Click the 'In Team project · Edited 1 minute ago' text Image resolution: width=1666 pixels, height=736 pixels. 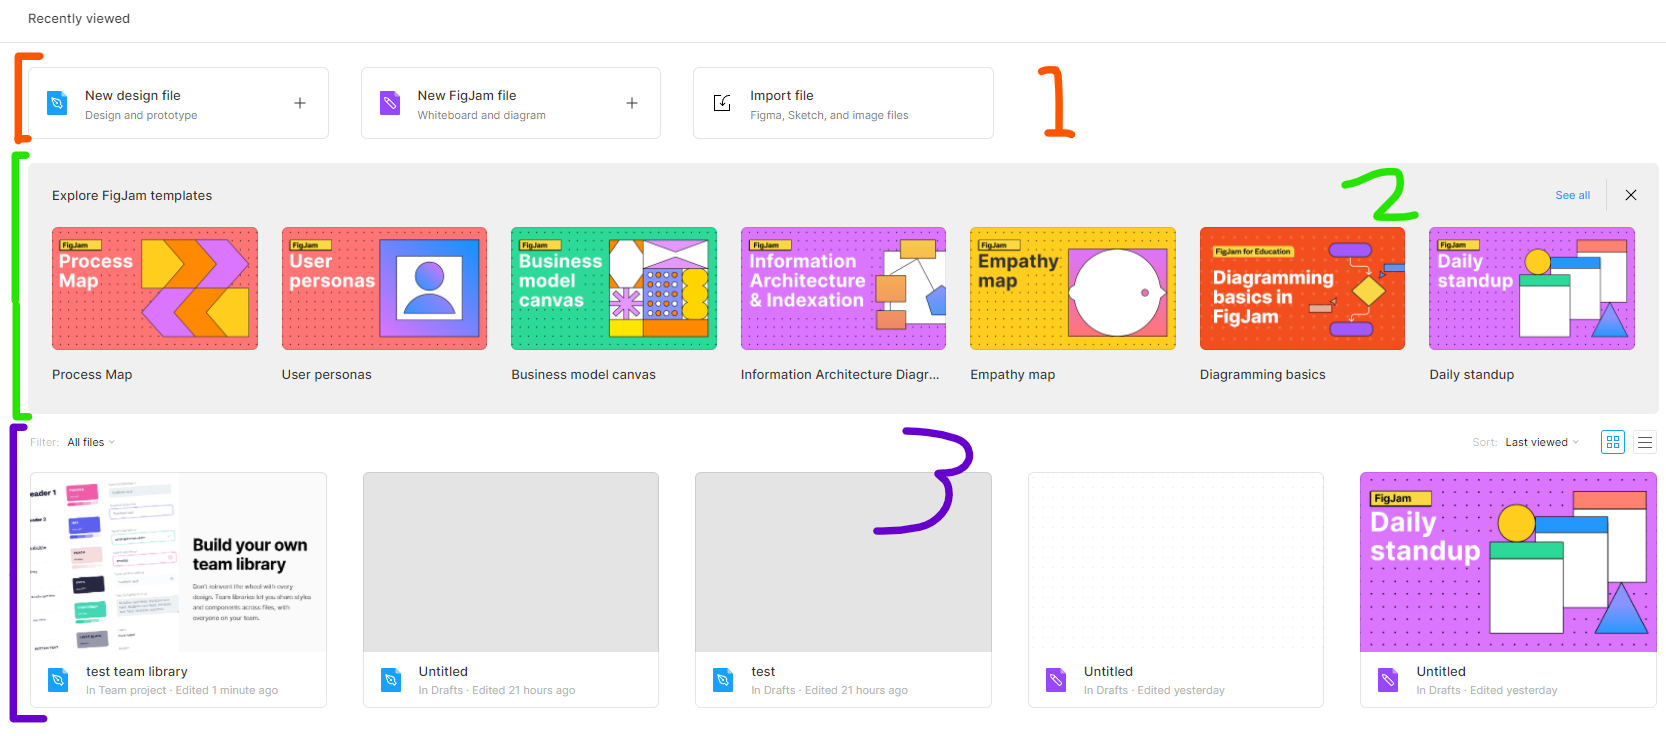pyautogui.click(x=182, y=690)
